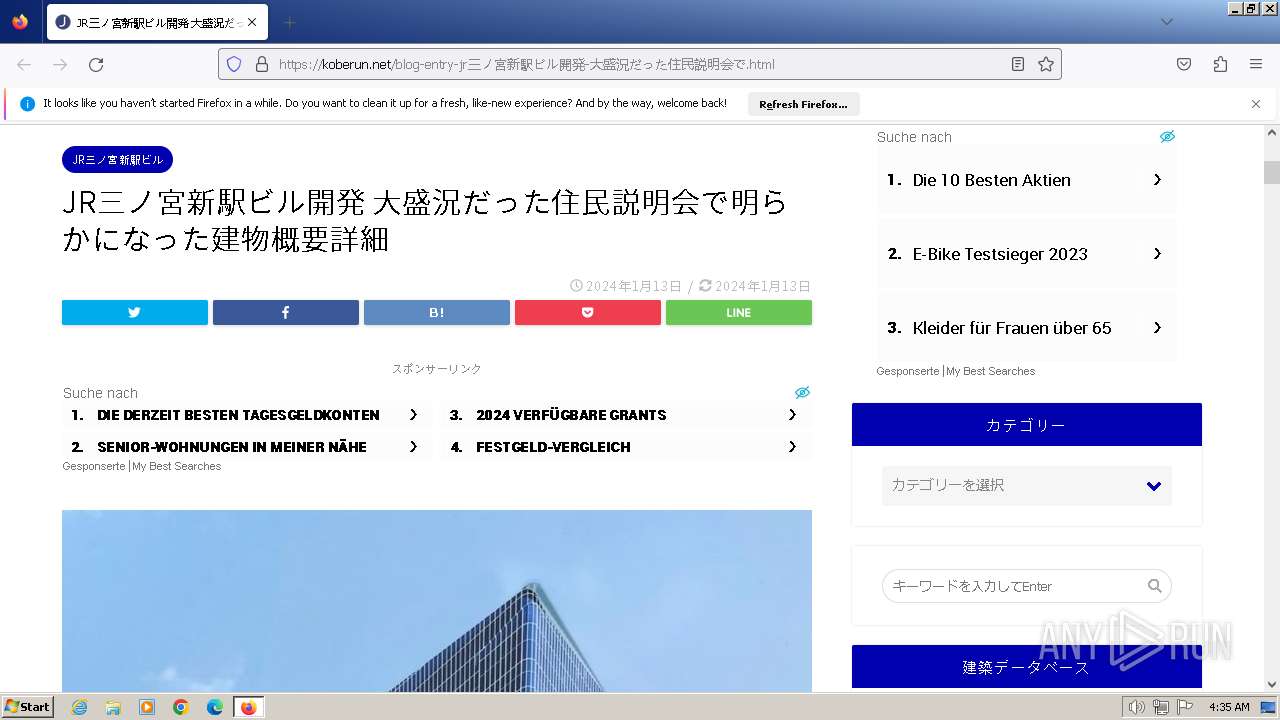Show site security padlock info
Screen dimensions: 1280x720
(262, 64)
